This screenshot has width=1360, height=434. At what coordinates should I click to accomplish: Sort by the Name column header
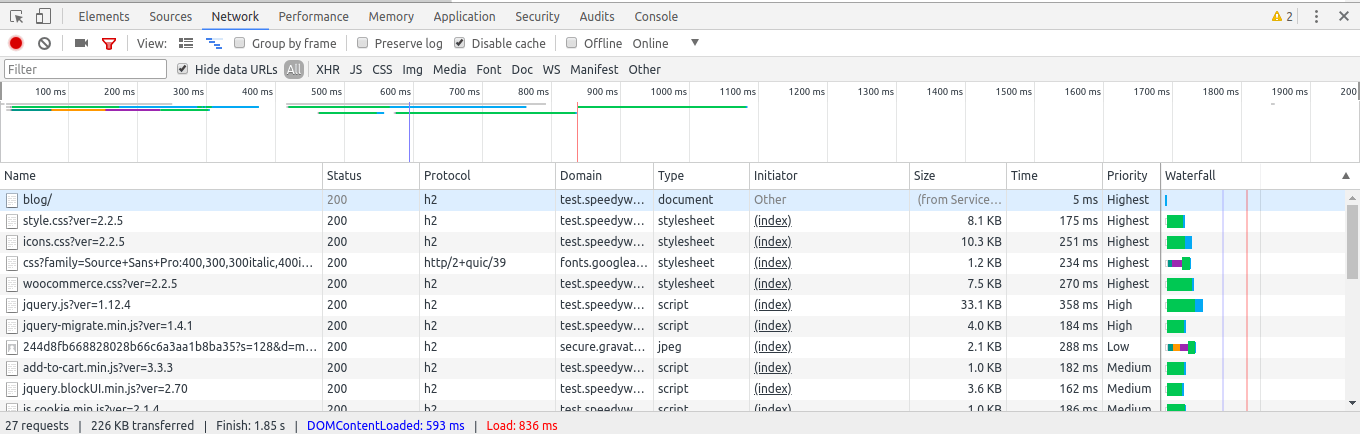tap(161, 175)
